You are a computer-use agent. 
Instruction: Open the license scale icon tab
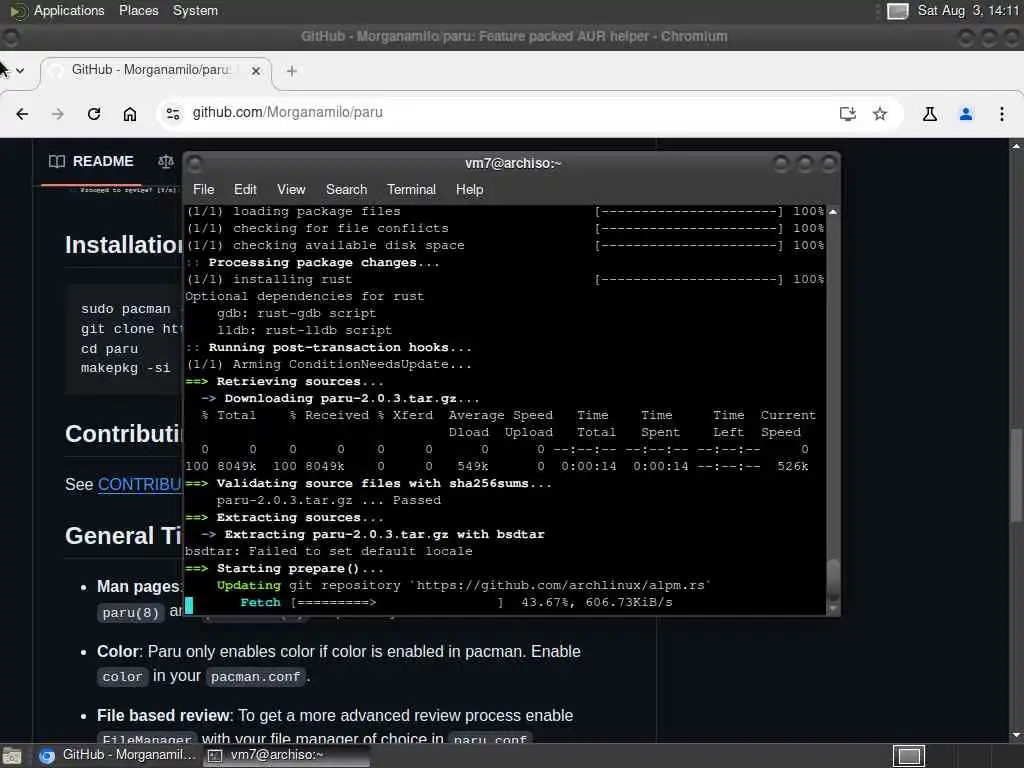click(x=166, y=161)
